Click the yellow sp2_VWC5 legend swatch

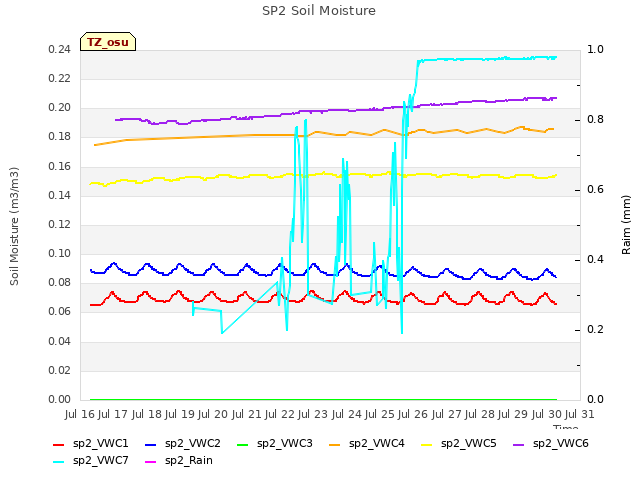427,444
